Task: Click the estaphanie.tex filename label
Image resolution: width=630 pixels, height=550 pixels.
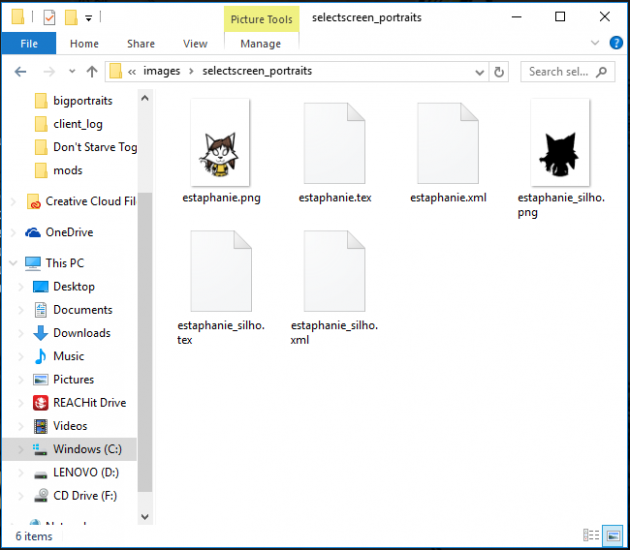Action: pyautogui.click(x=335, y=198)
